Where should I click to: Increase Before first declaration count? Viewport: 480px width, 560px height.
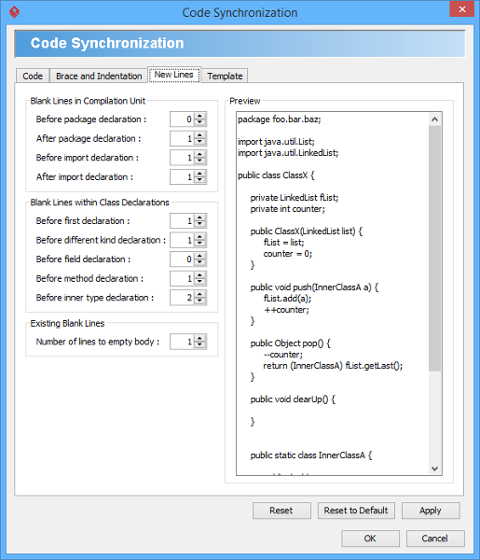point(200,217)
